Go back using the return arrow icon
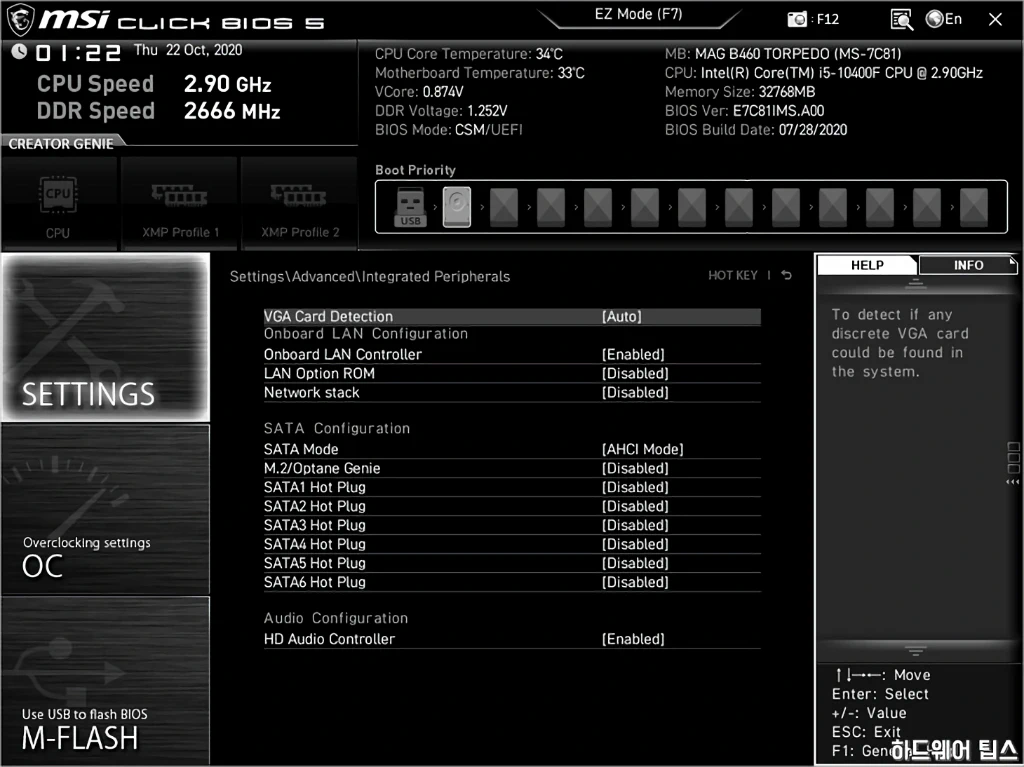 [786, 276]
